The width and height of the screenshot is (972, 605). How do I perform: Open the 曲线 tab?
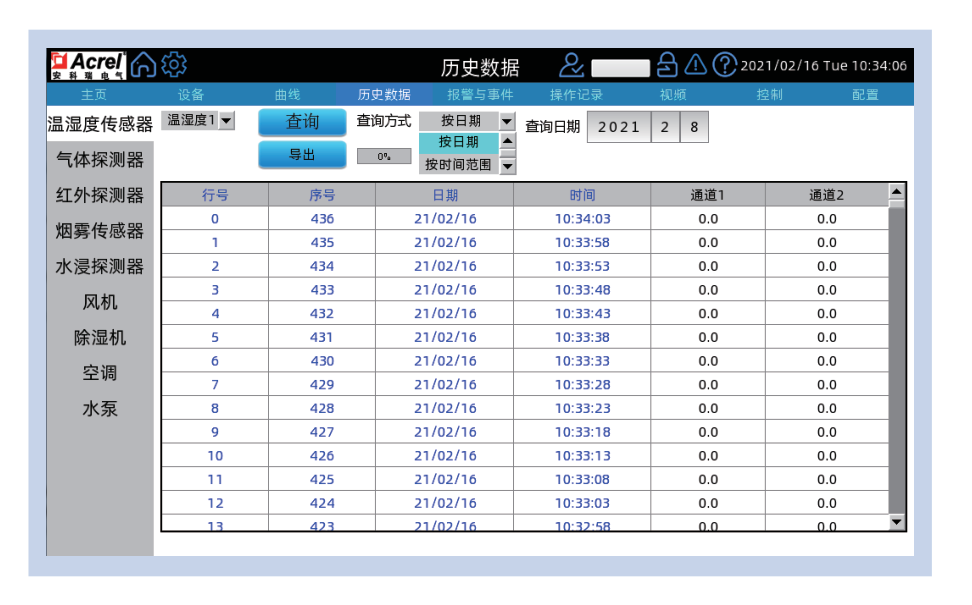pyautogui.click(x=287, y=95)
